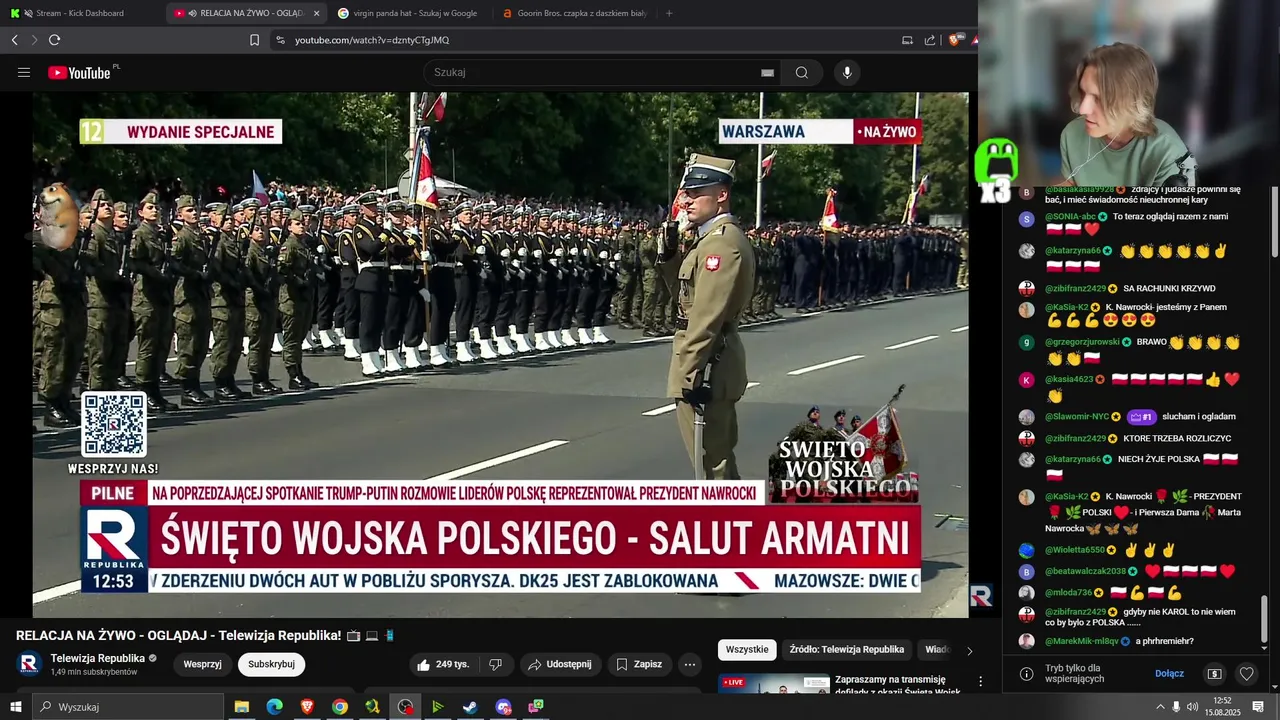Open options for Zapraszamy na transmisję video
Image resolution: width=1280 pixels, height=720 pixels.
click(x=980, y=681)
